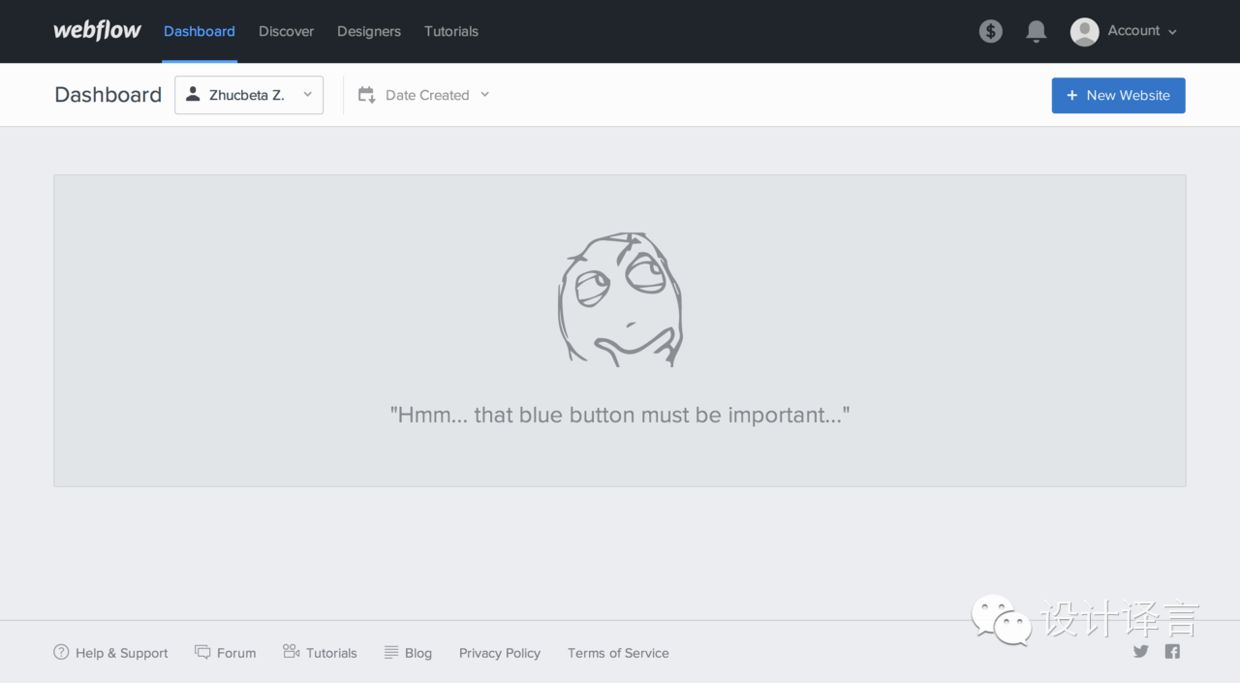Switch to the Discover tab

(286, 31)
